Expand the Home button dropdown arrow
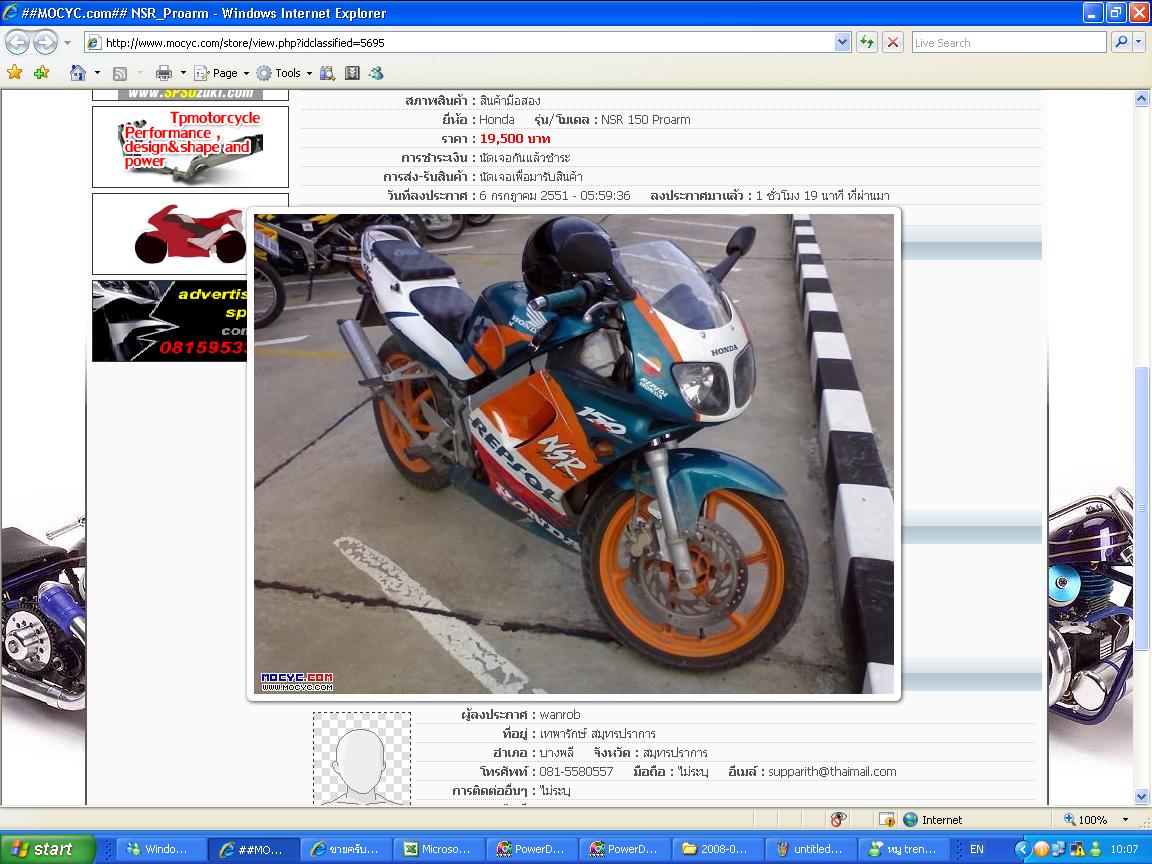This screenshot has height=864, width=1152. pos(97,73)
